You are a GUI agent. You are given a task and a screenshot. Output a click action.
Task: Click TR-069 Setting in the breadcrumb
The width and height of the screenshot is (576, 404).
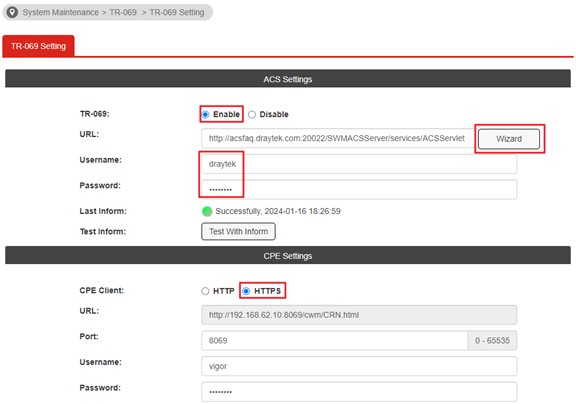(x=177, y=12)
